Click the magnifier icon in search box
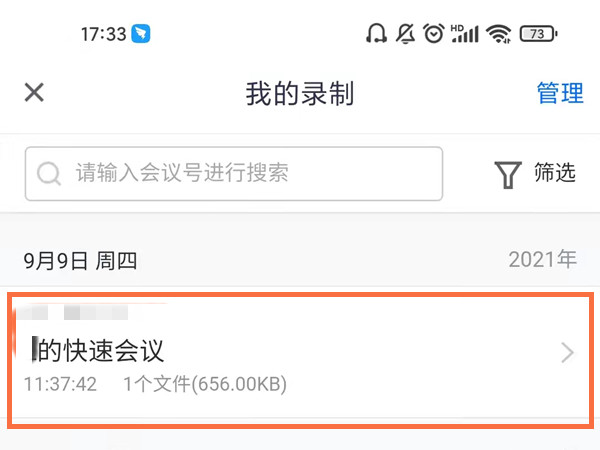Screen dimensions: 600x450 click(48, 174)
